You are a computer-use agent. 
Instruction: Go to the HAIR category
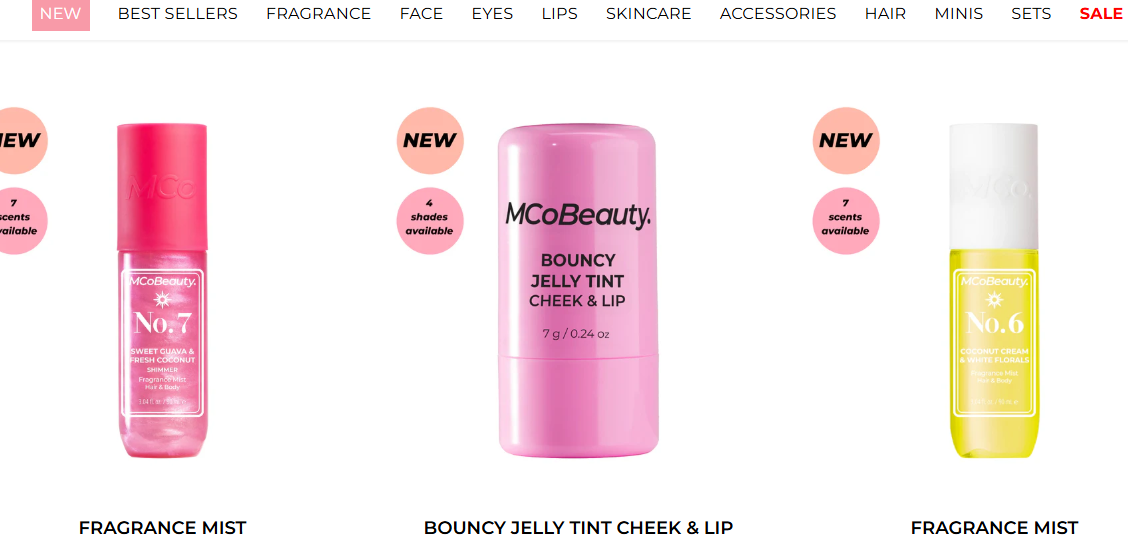pyautogui.click(x=886, y=14)
